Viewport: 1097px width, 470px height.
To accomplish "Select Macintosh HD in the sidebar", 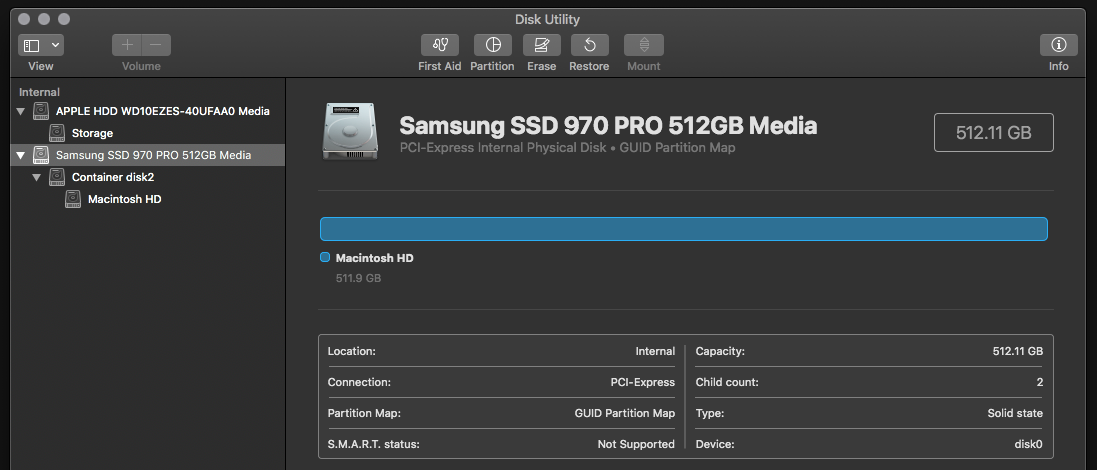I will click(124, 199).
